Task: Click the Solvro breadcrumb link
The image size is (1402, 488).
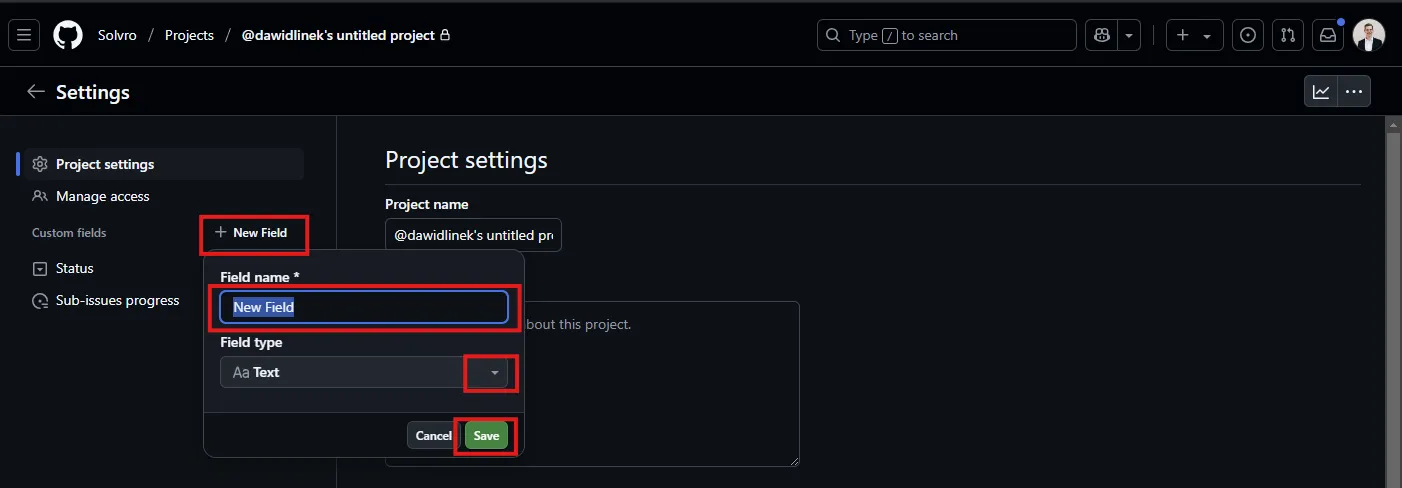Action: (x=117, y=35)
